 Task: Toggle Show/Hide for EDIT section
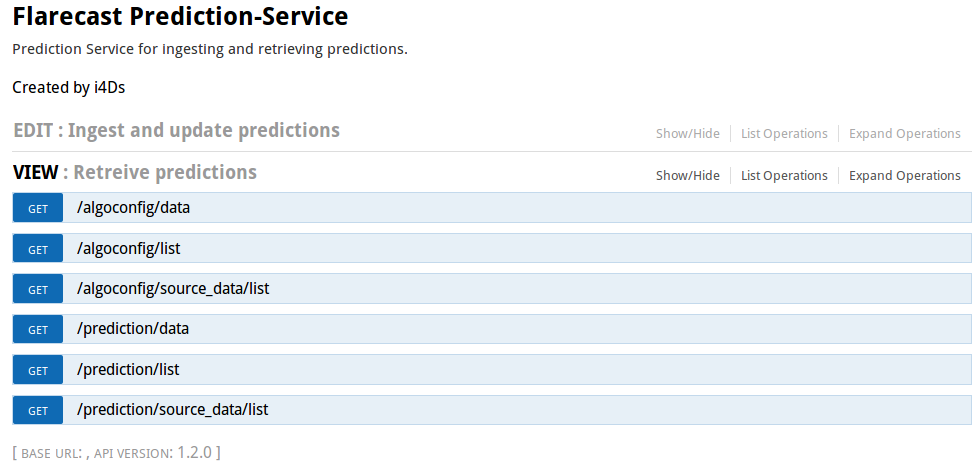[687, 134]
